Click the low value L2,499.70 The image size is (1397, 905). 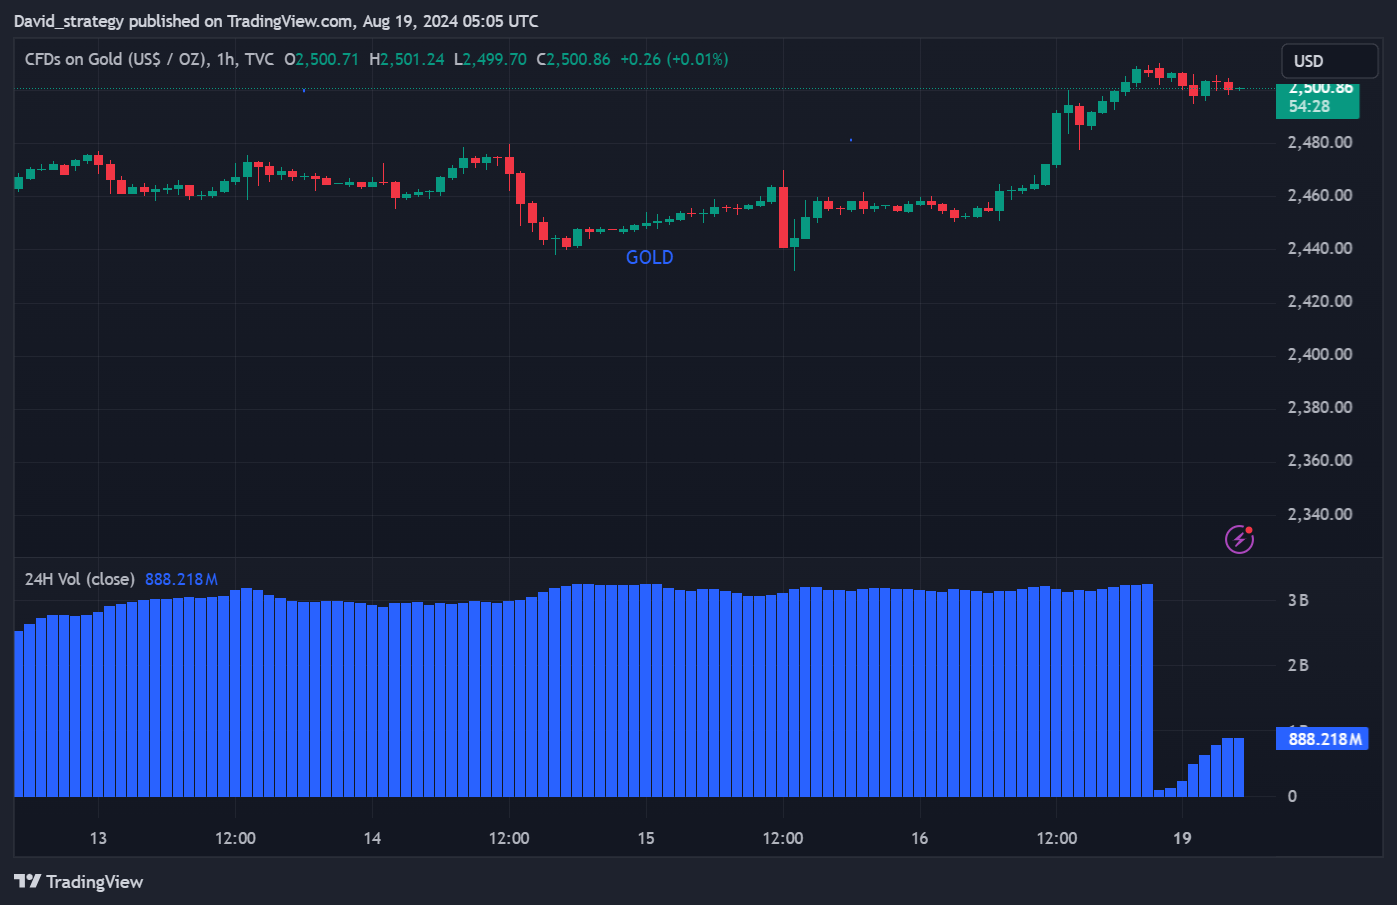(x=490, y=59)
